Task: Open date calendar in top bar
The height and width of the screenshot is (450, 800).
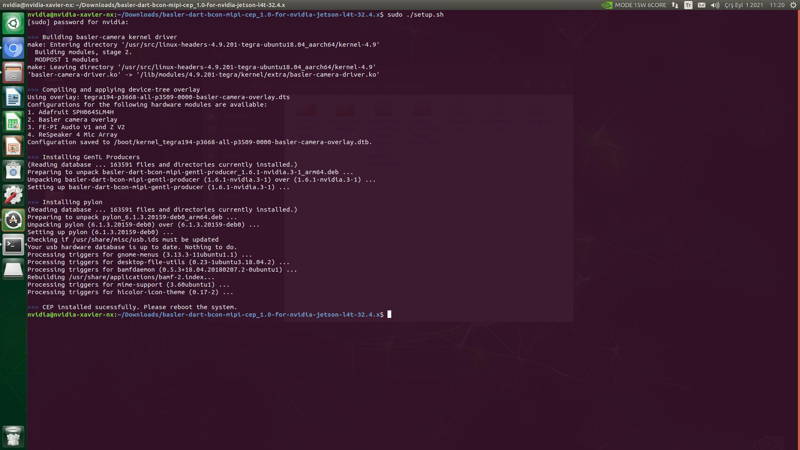Action: click(744, 5)
